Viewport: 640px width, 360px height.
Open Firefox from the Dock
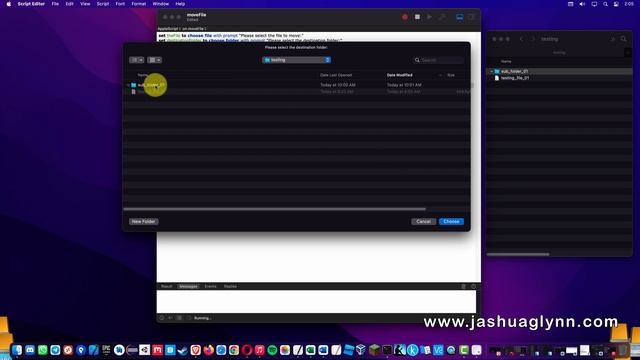[209, 350]
